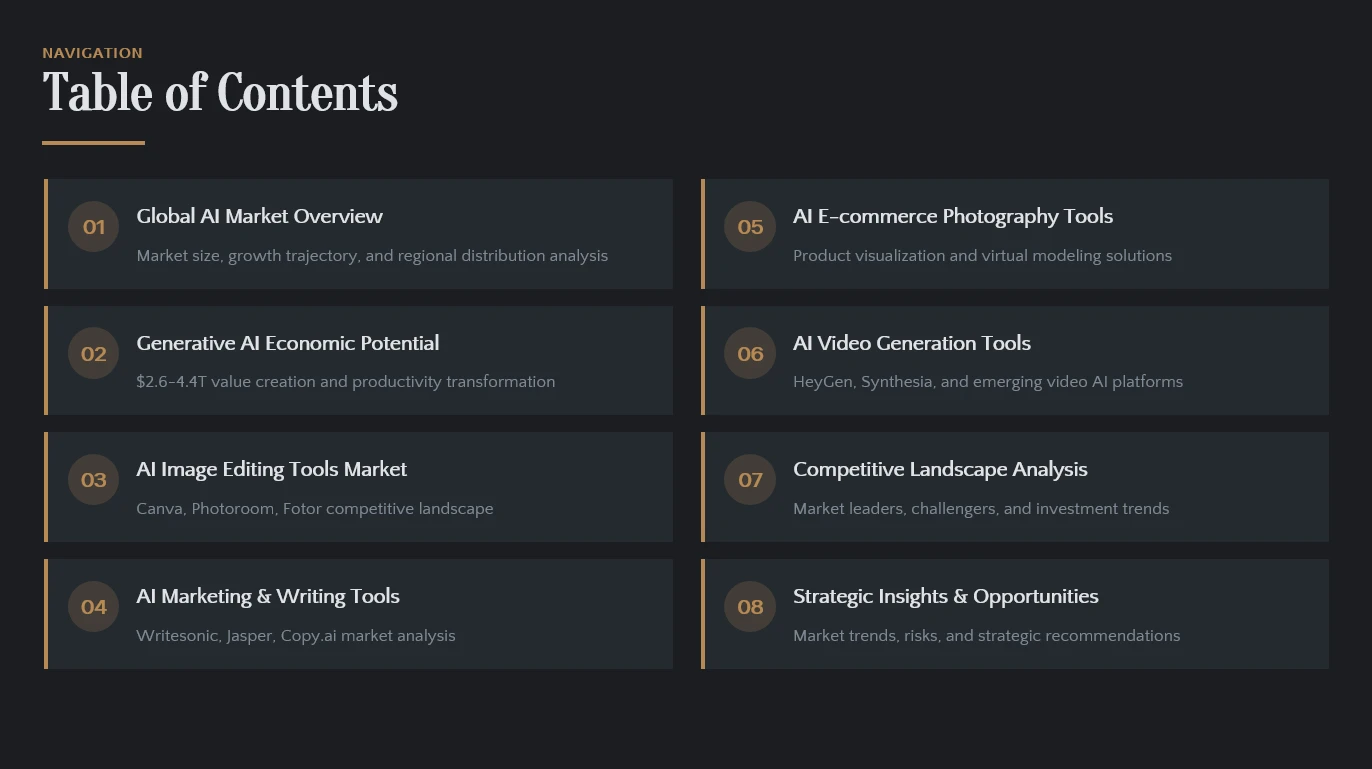Go to Generative AI Economic Potential
This screenshot has width=1372, height=769.
pyautogui.click(x=288, y=343)
